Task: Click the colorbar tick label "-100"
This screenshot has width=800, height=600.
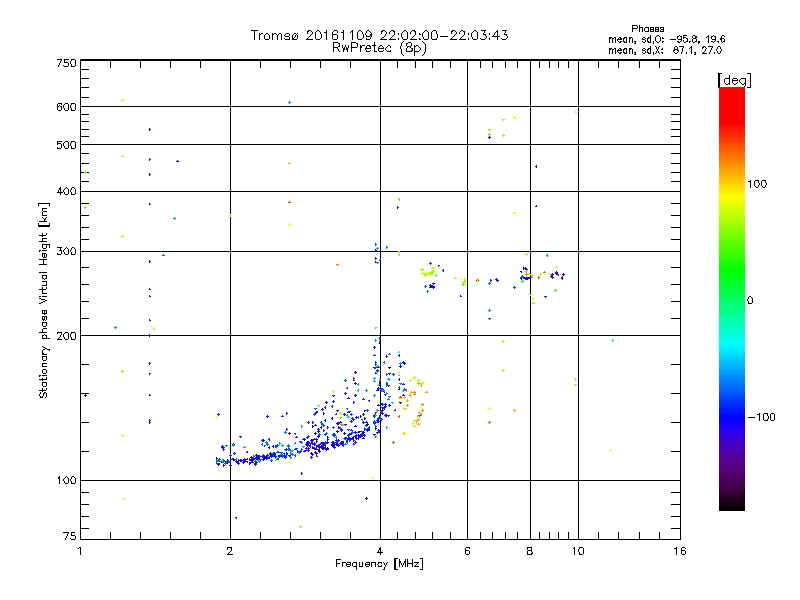Action: [761, 417]
